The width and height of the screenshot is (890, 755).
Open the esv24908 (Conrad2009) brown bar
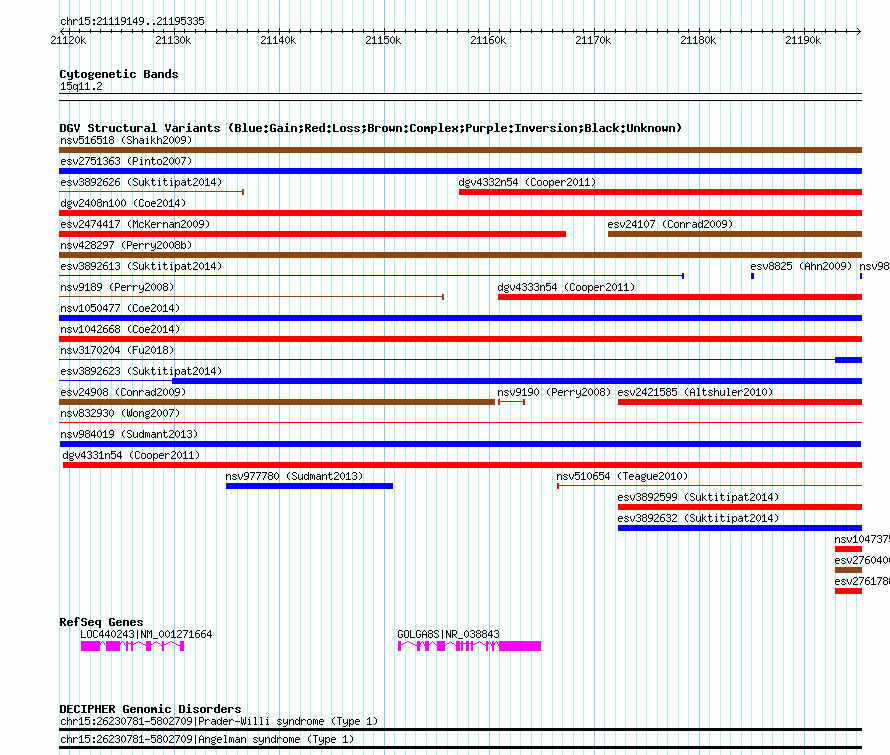277,402
